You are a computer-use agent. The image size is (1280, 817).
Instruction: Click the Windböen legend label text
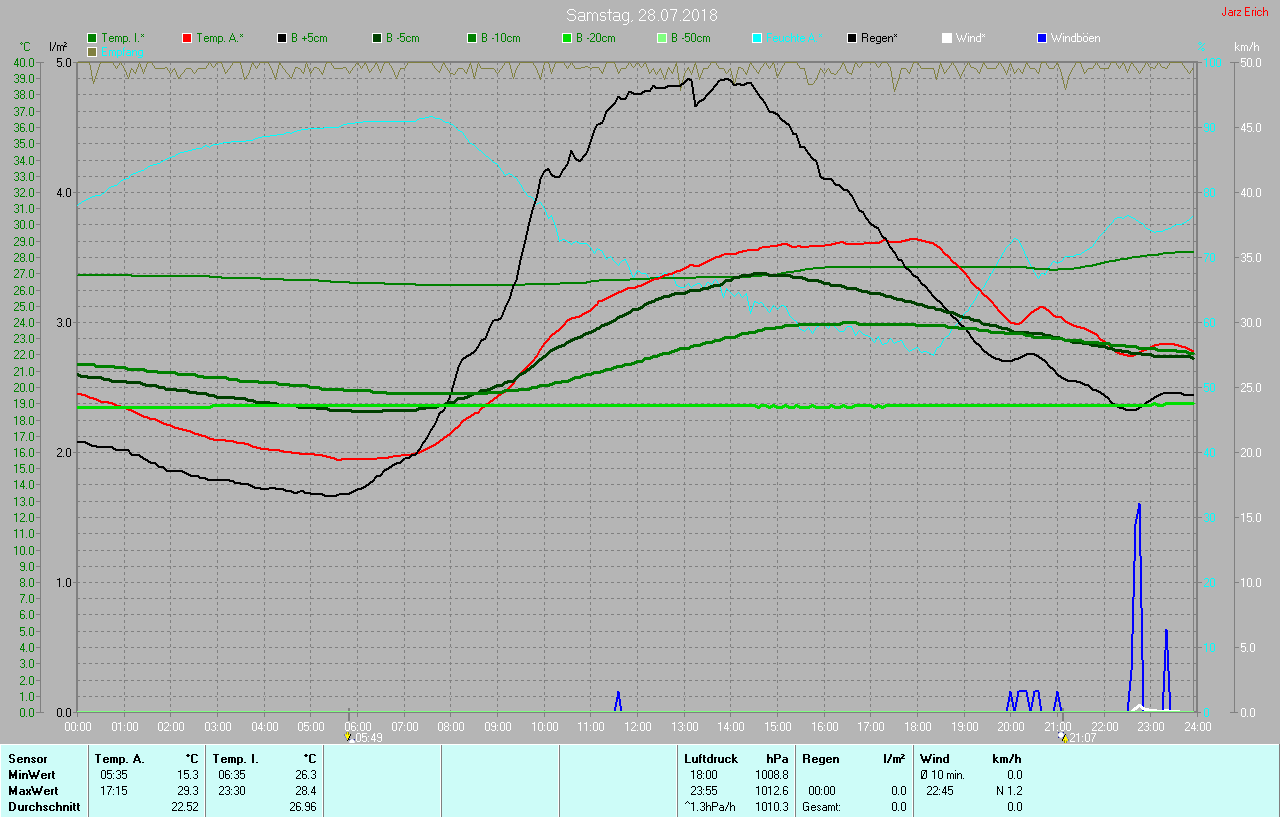pos(1075,38)
